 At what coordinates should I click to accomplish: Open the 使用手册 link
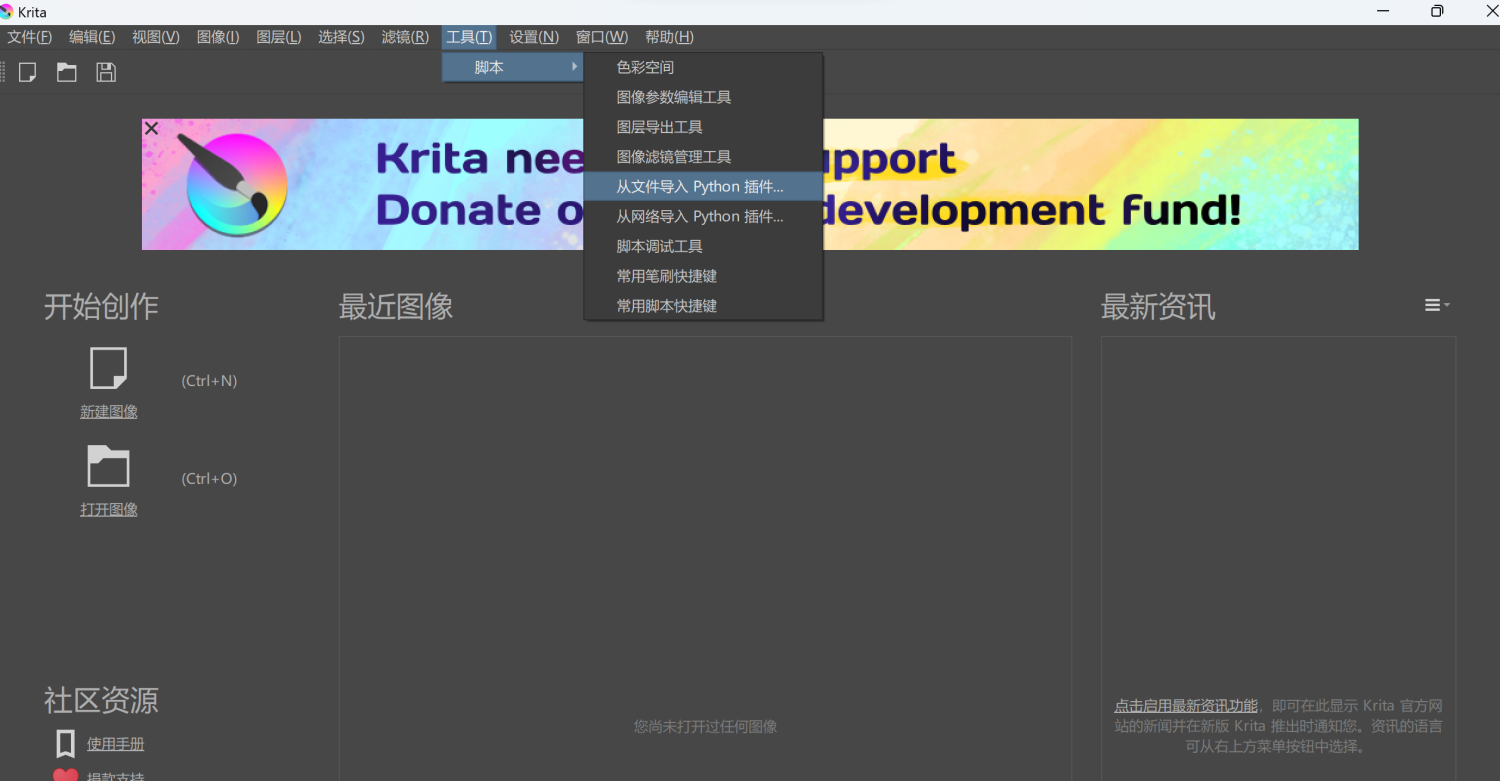pyautogui.click(x=116, y=744)
